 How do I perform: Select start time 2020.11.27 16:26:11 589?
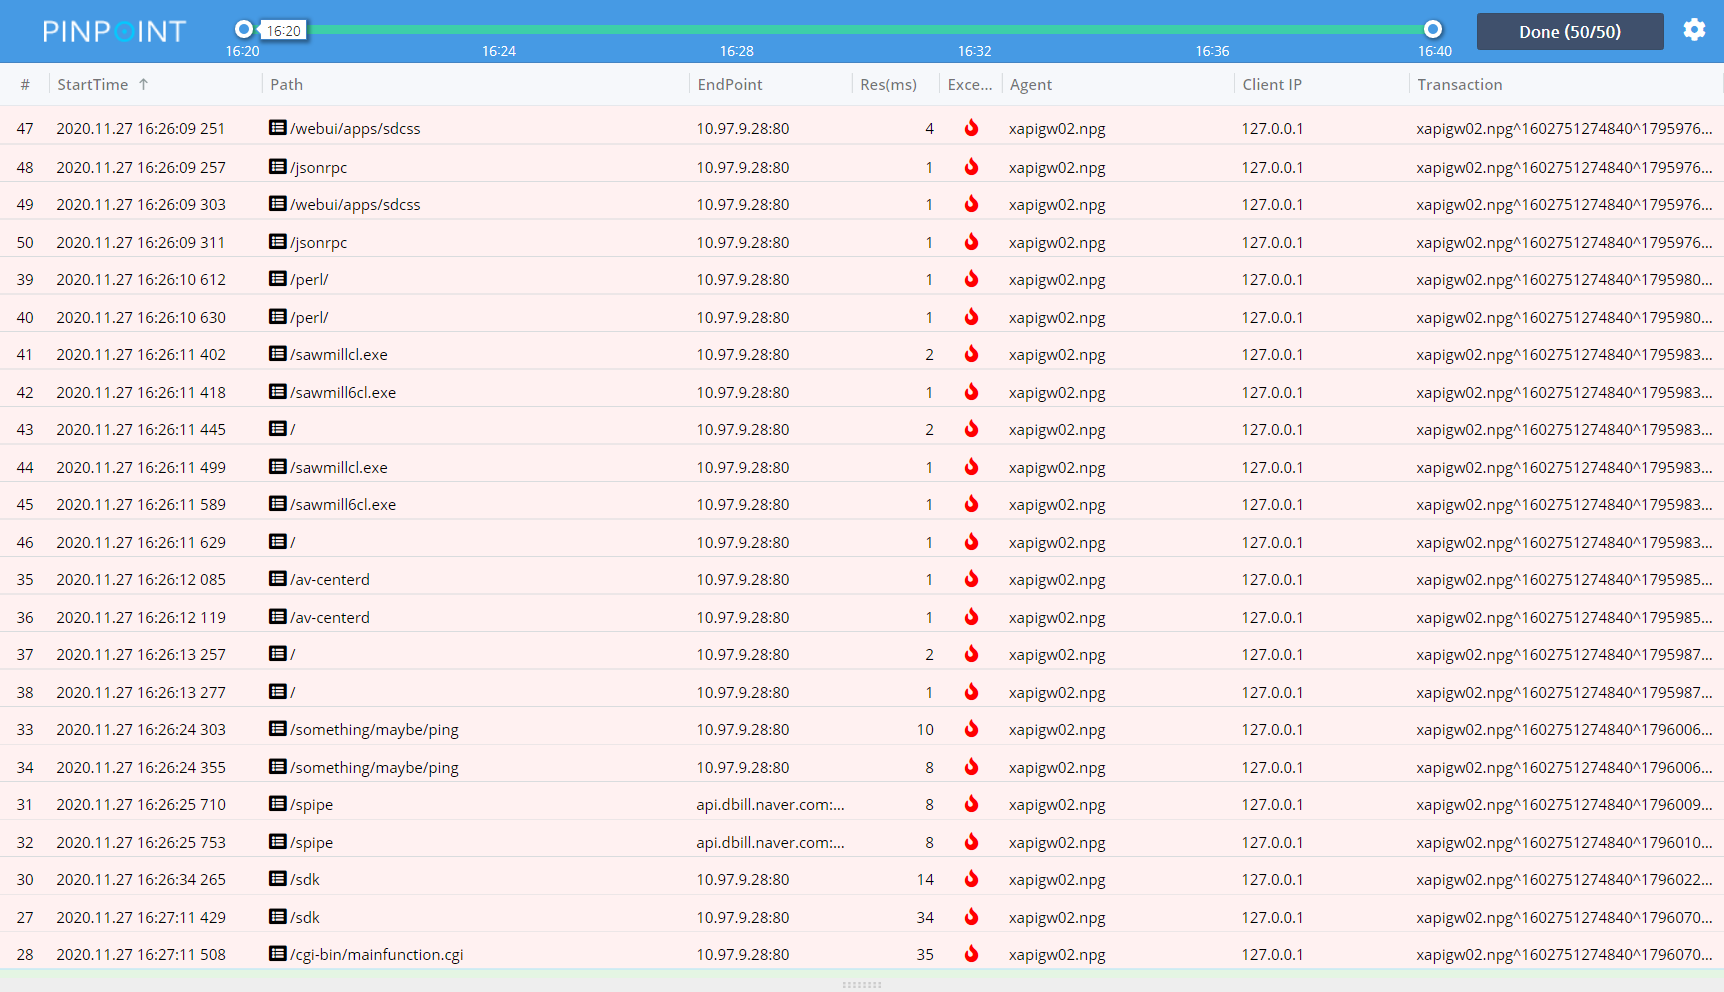coord(141,505)
